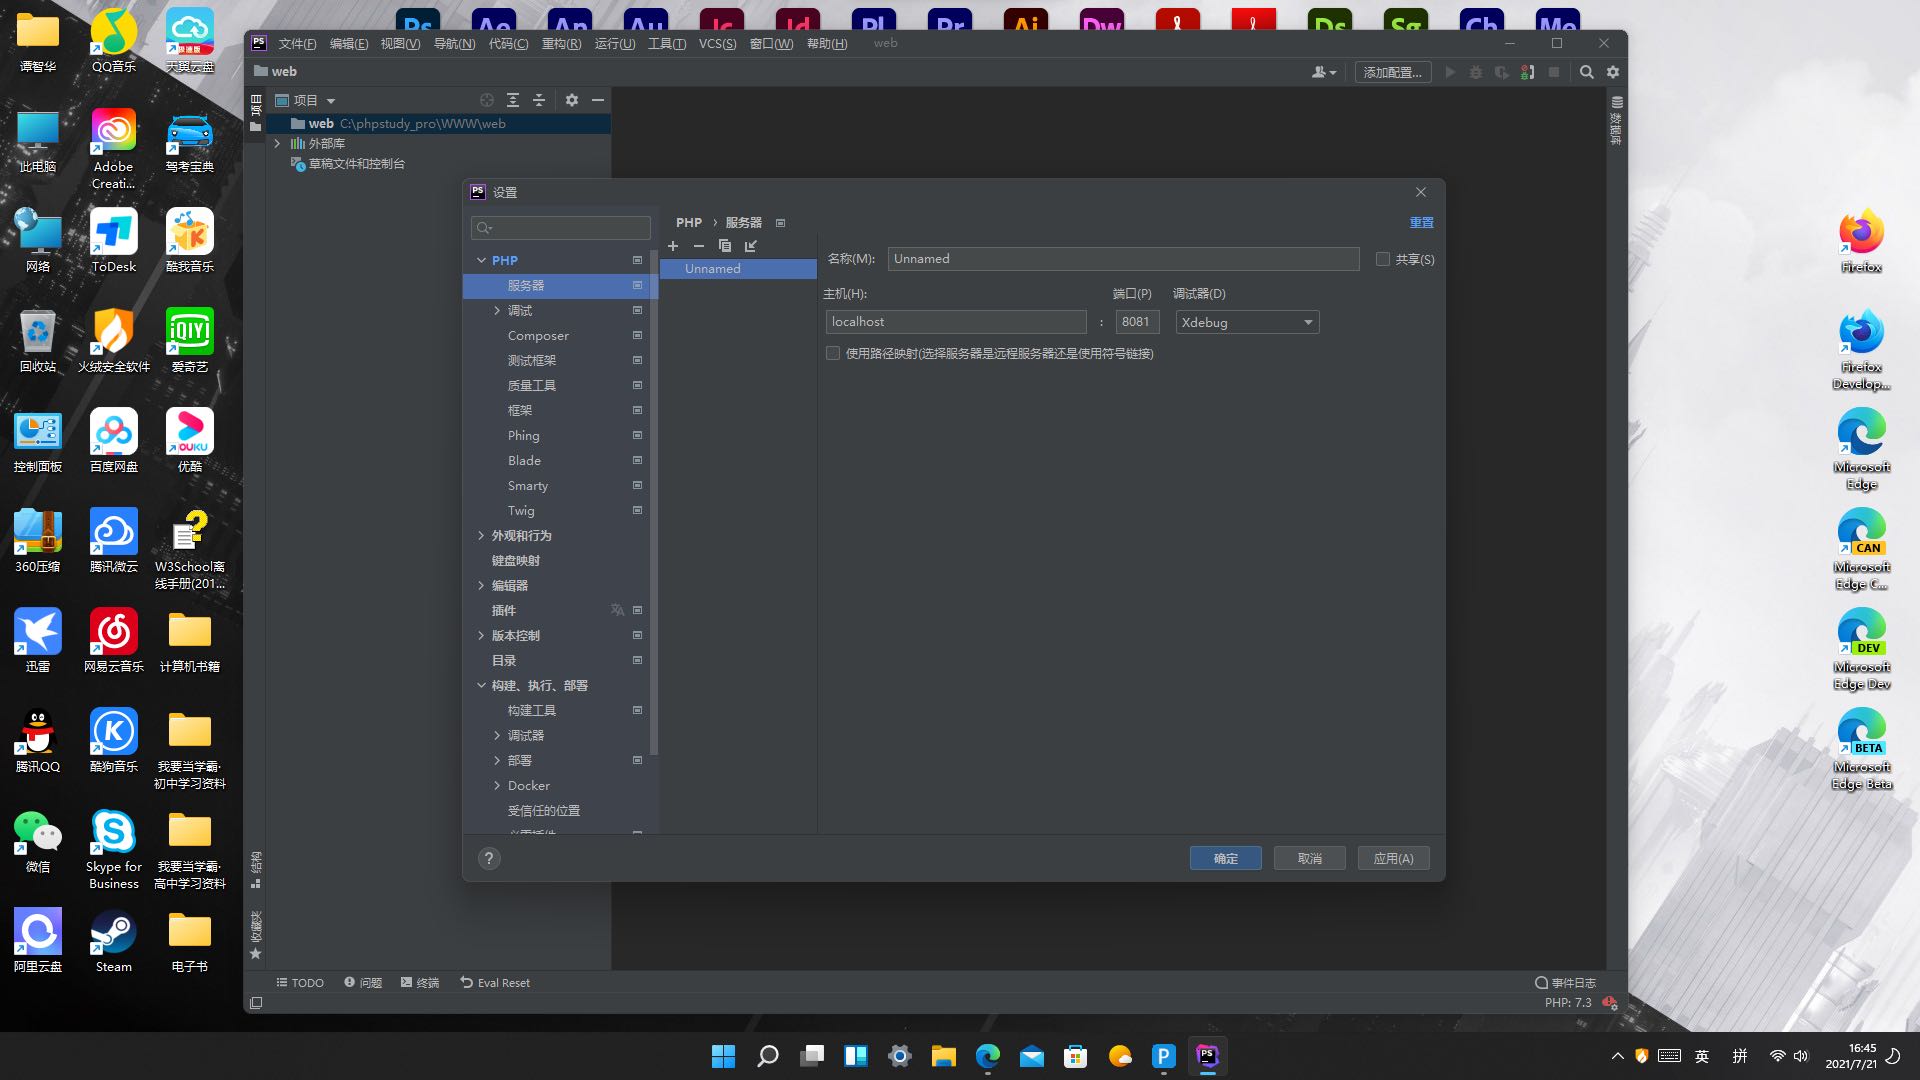Expand the 版本控制 tree node
This screenshot has height=1080, width=1920.
click(481, 636)
